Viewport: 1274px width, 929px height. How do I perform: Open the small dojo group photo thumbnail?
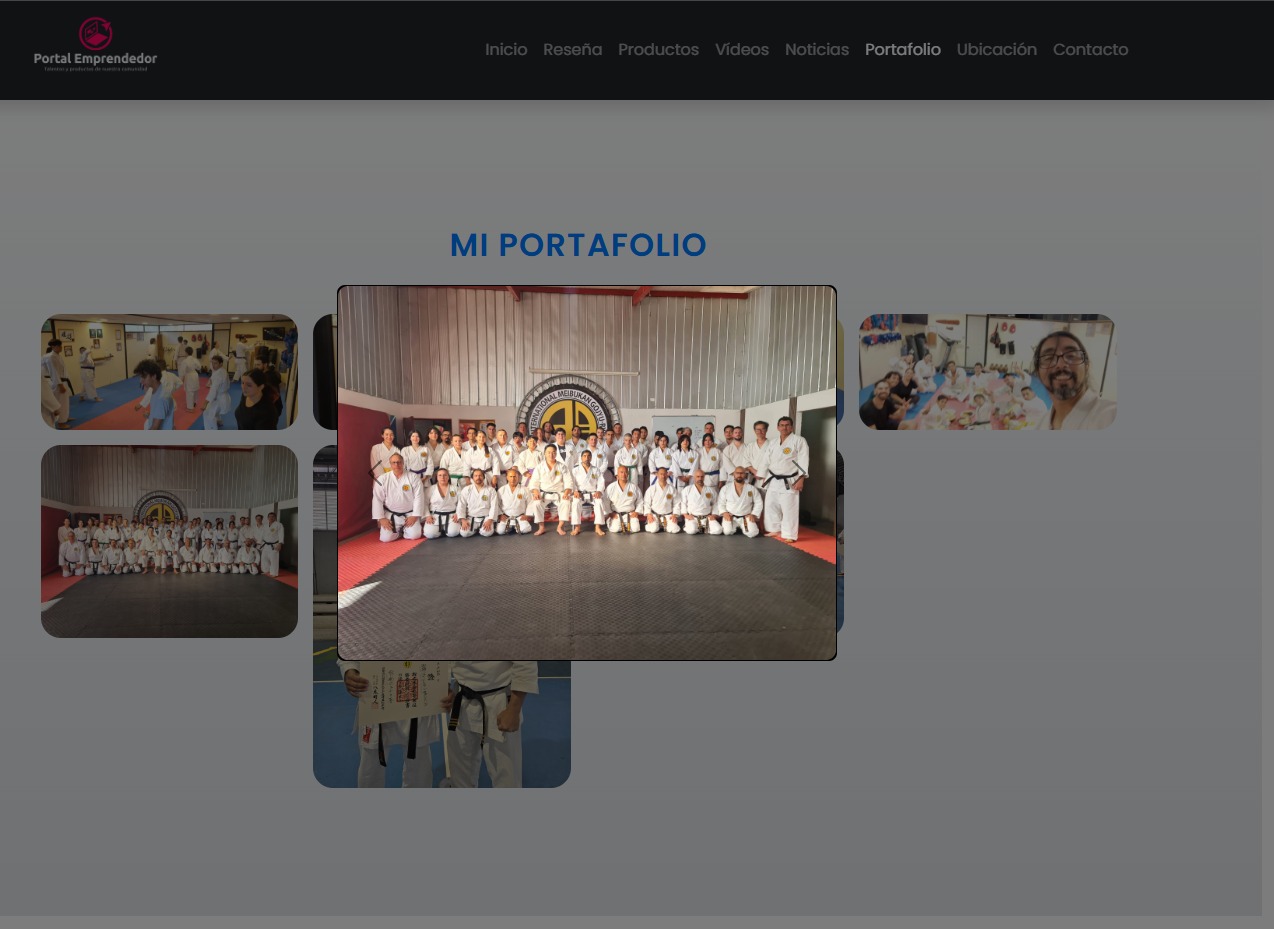[x=169, y=541]
